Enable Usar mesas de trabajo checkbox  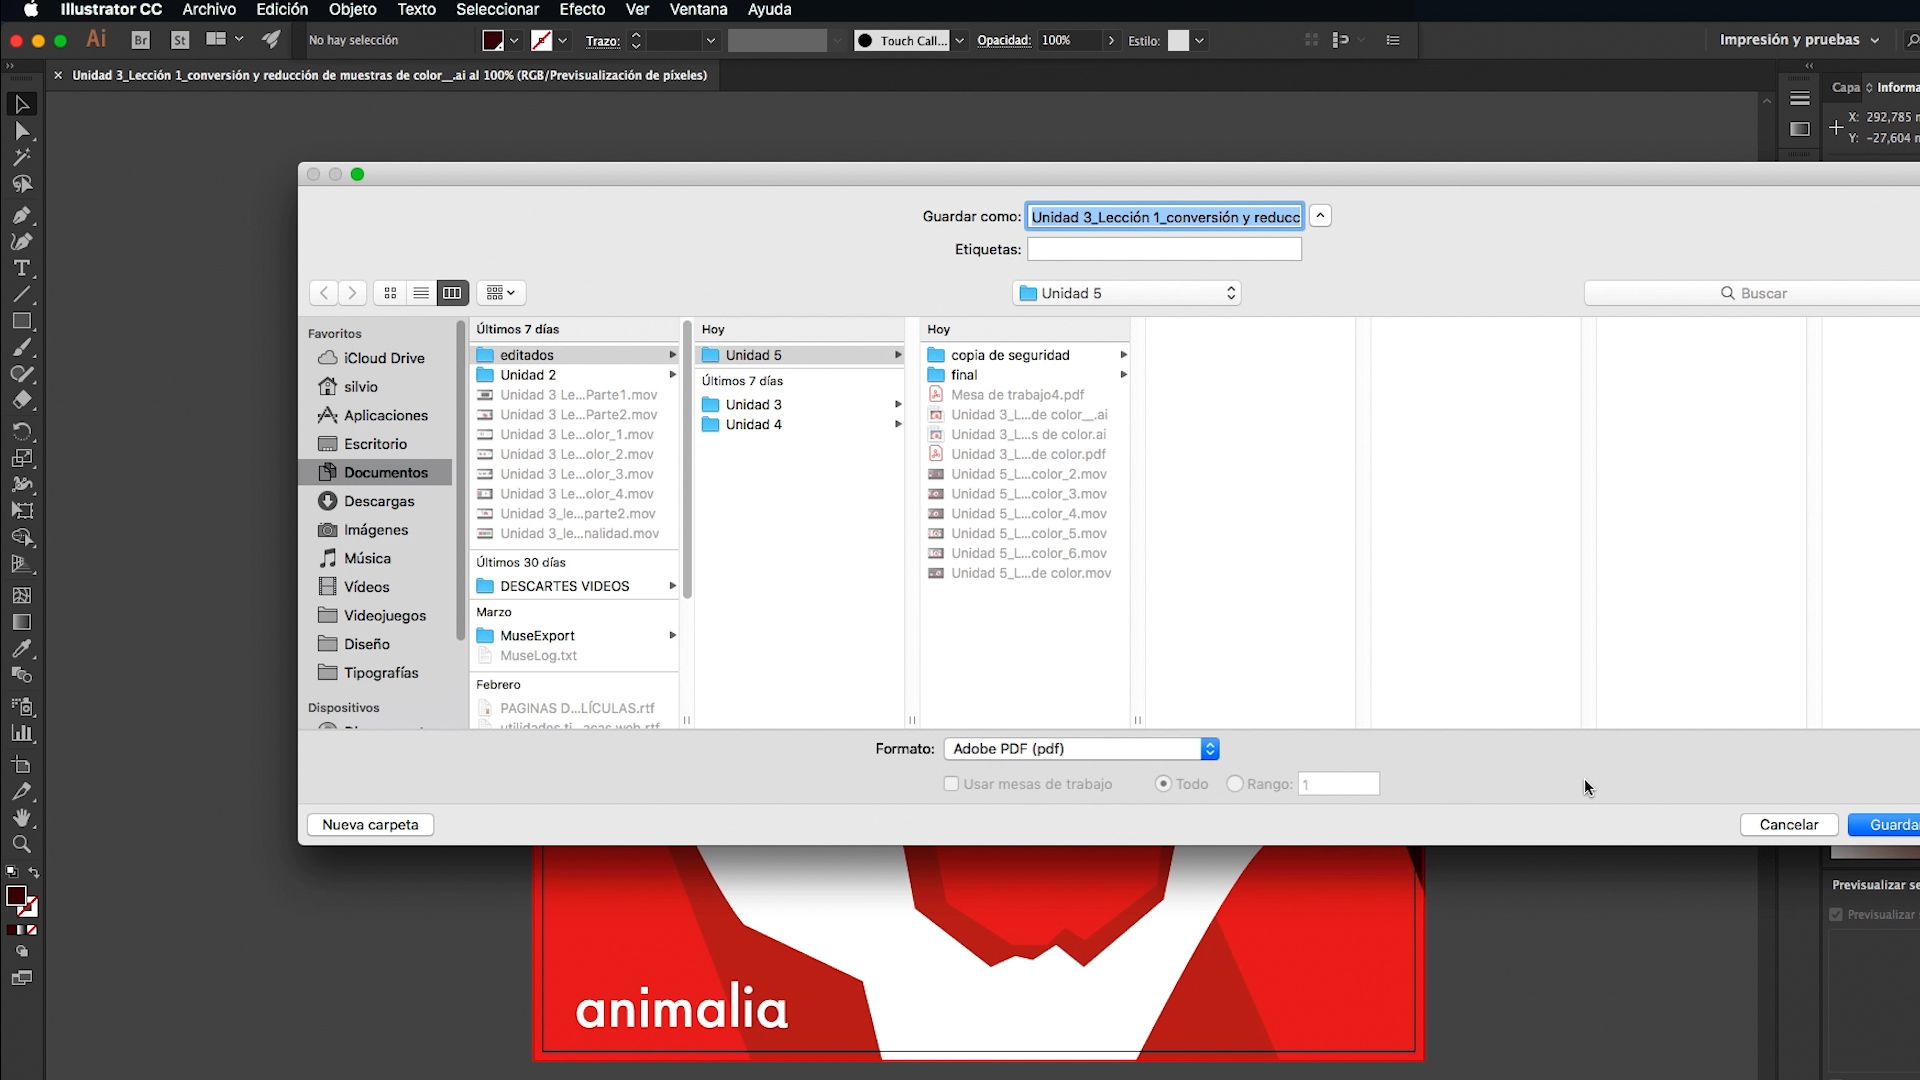[951, 784]
